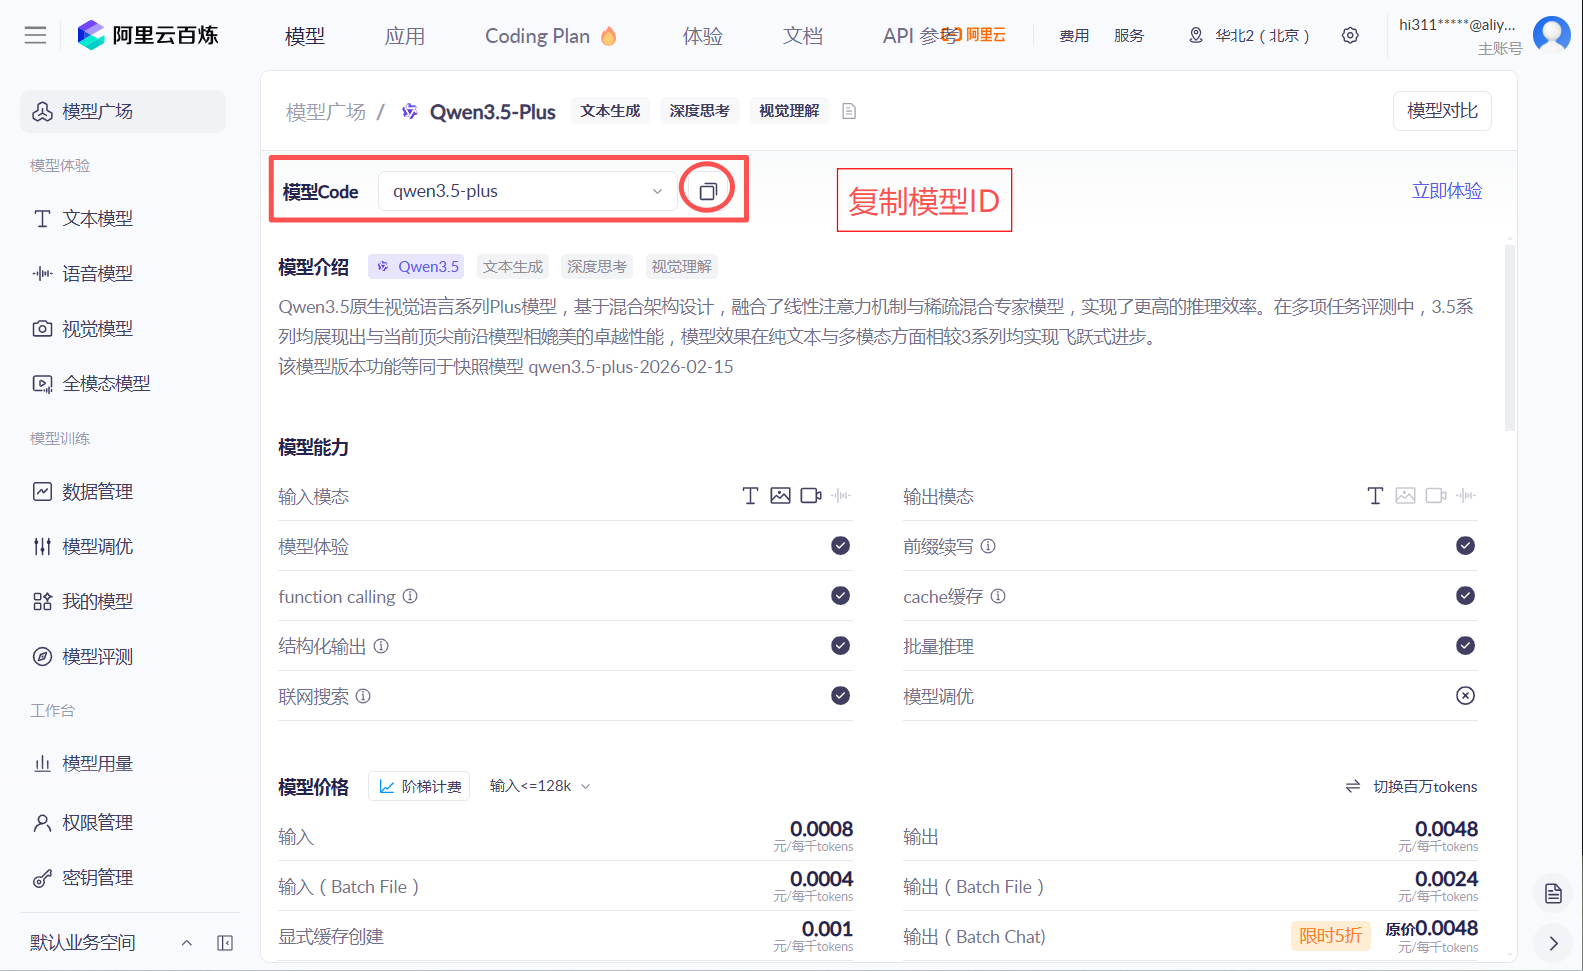1583x971 pixels.
Task: Click info icon next to 联网搜索
Action: point(363,696)
